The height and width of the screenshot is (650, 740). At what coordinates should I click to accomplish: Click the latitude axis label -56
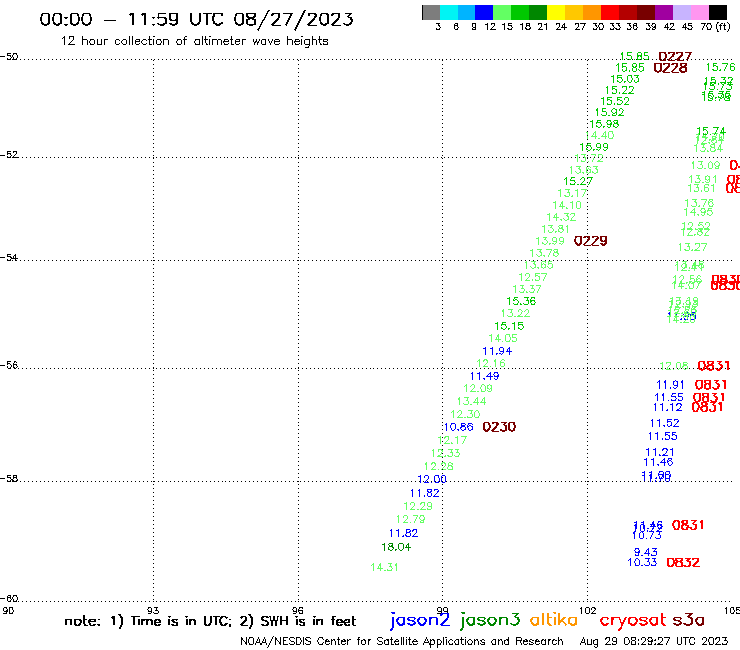point(9,365)
